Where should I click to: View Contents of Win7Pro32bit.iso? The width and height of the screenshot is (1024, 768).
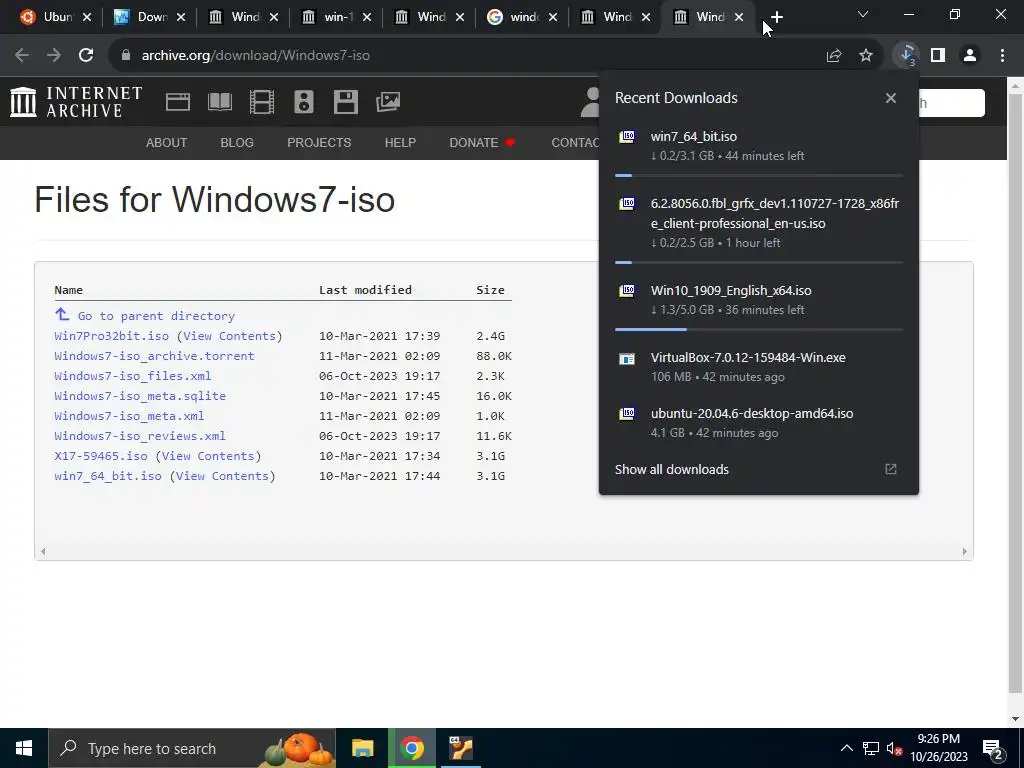(229, 336)
